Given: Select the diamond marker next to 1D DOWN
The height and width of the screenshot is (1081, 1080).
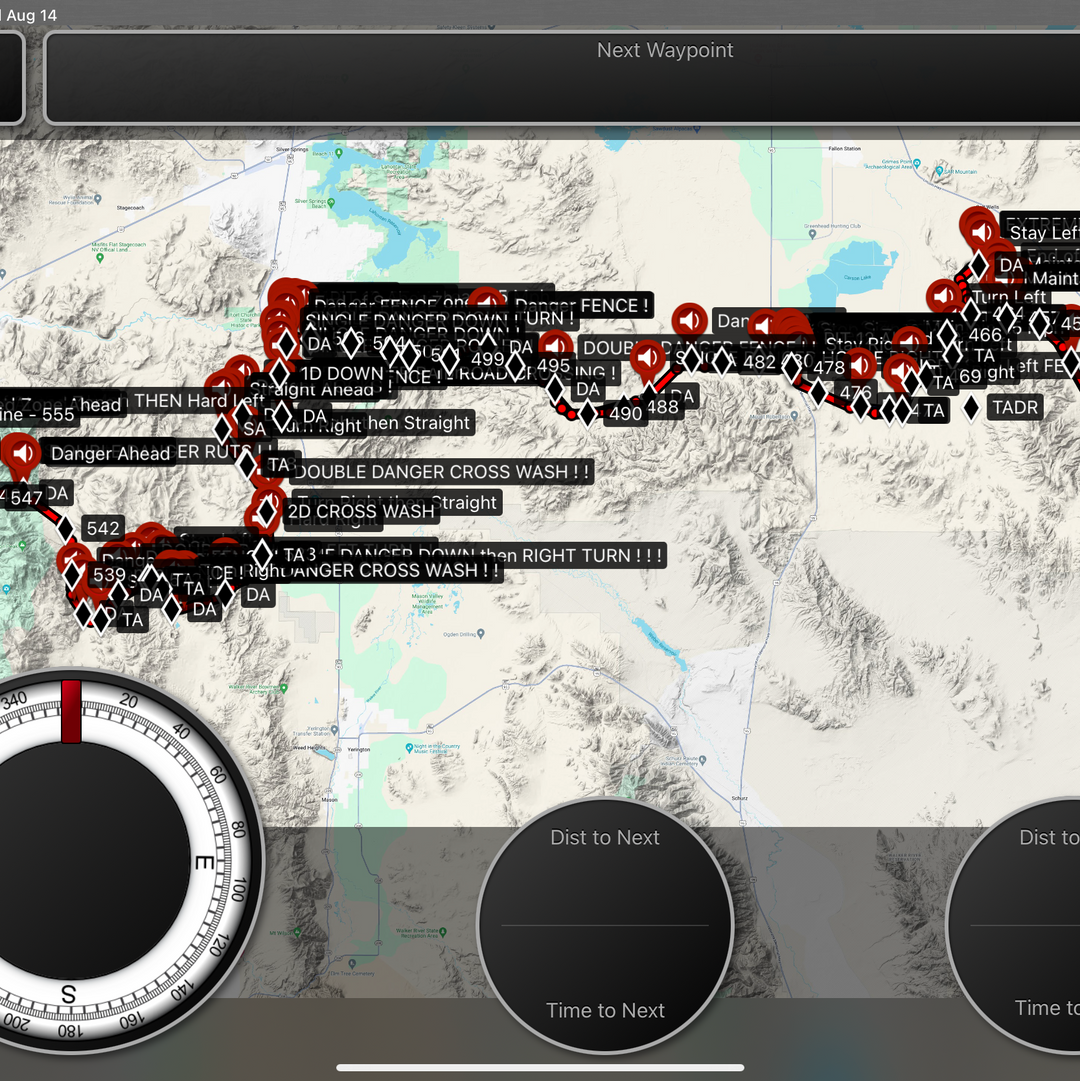Looking at the screenshot, I should coord(280,373).
